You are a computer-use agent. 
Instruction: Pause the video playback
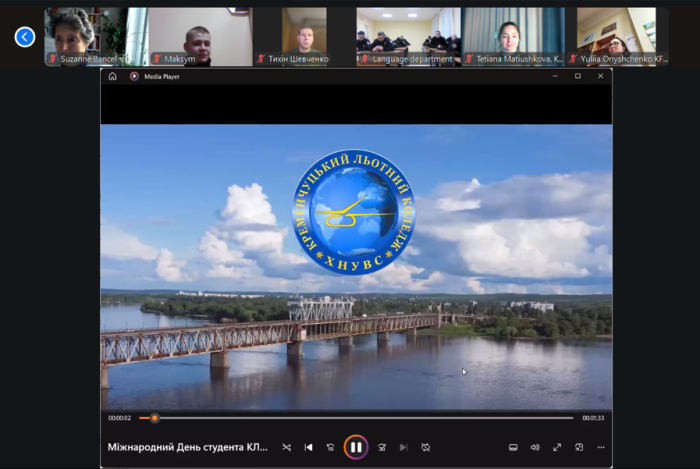[x=356, y=447]
